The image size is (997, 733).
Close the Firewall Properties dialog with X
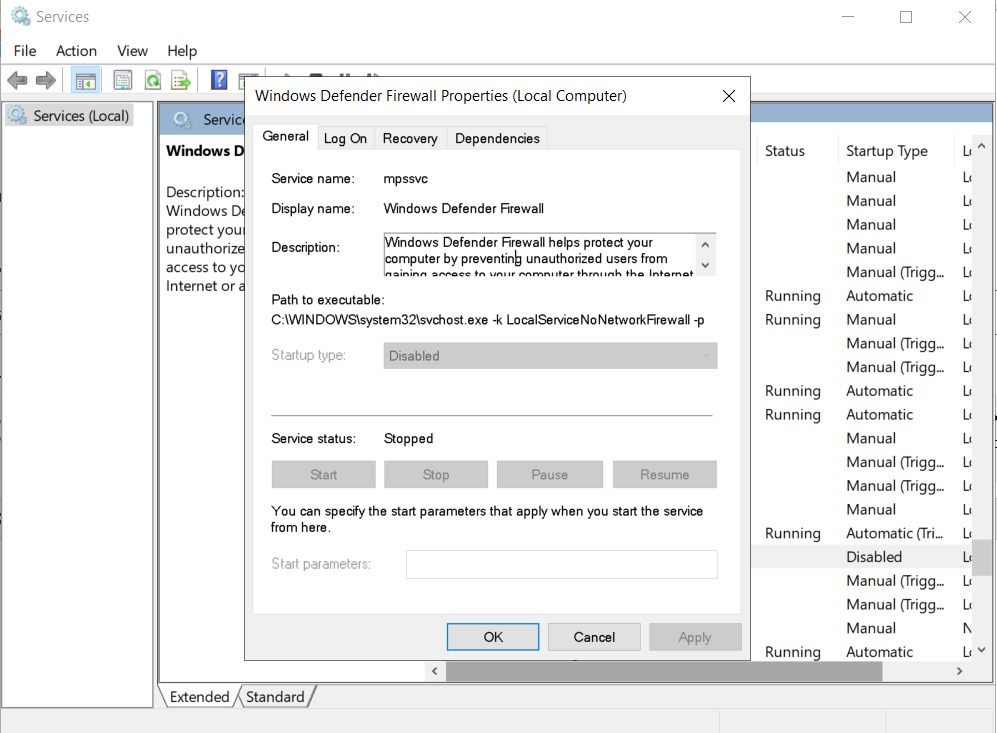(x=729, y=96)
